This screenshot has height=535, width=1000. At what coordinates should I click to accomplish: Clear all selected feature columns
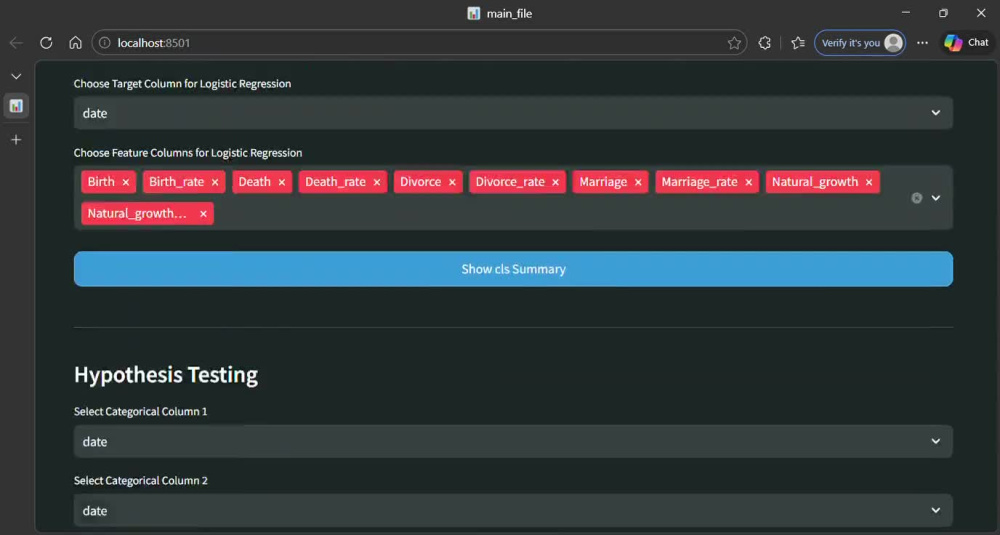[916, 198]
